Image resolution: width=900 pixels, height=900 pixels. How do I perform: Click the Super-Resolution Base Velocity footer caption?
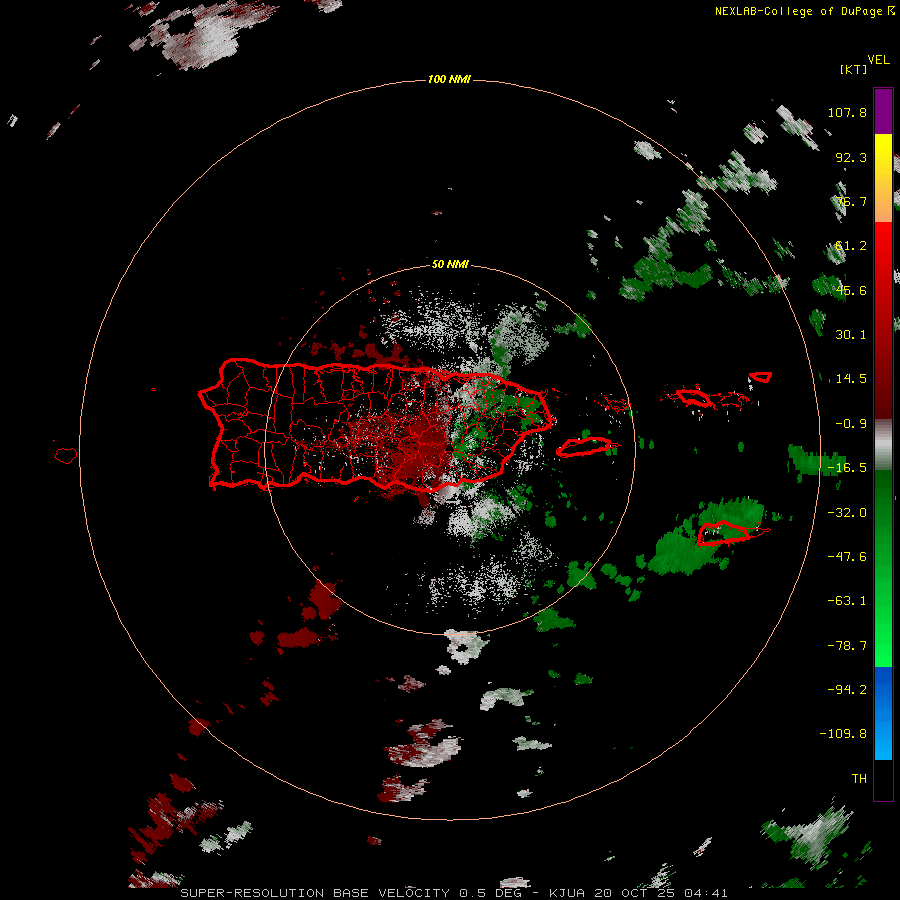click(454, 893)
